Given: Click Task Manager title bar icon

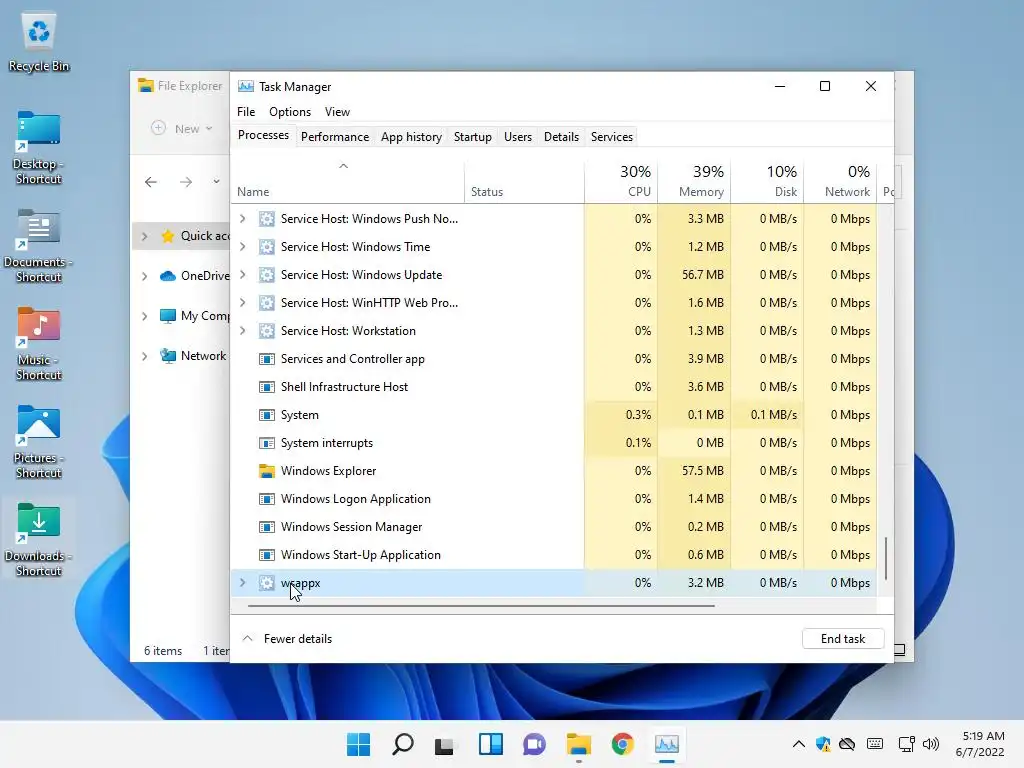Looking at the screenshot, I should pyautogui.click(x=246, y=86).
